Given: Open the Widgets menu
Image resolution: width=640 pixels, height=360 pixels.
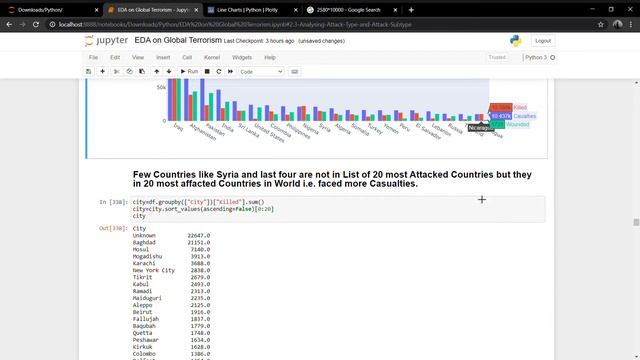Looking at the screenshot, I should point(242,58).
